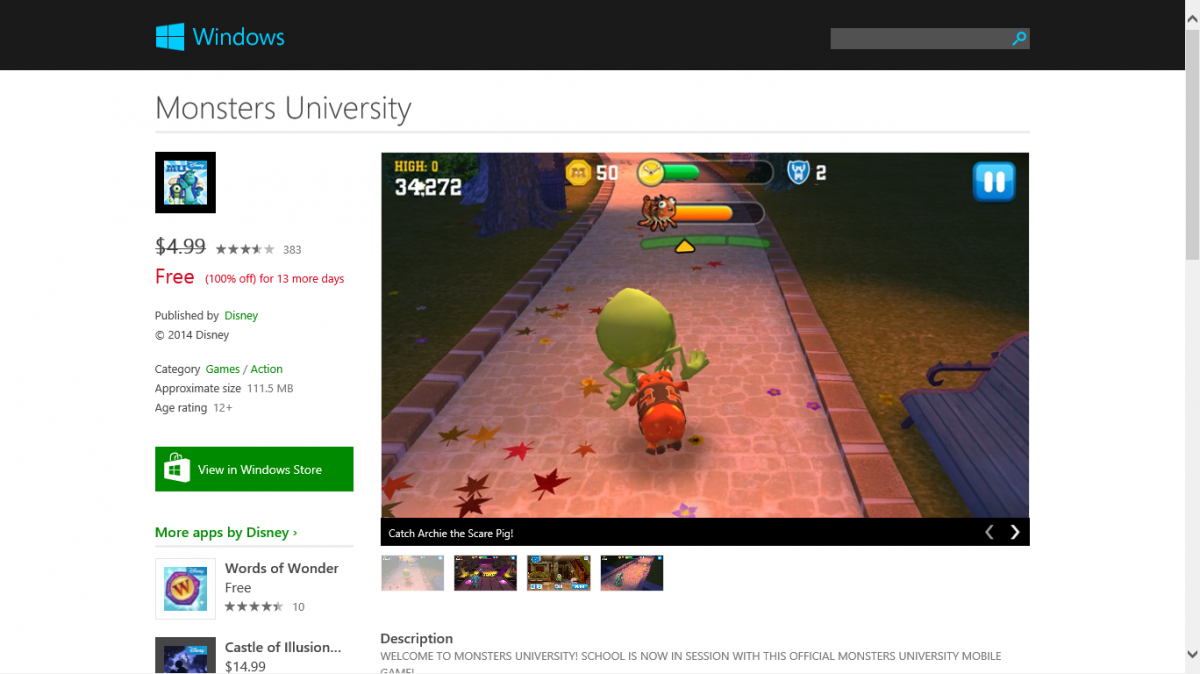
Task: Click the 34,272 score in the screenshot
Action: (427, 187)
